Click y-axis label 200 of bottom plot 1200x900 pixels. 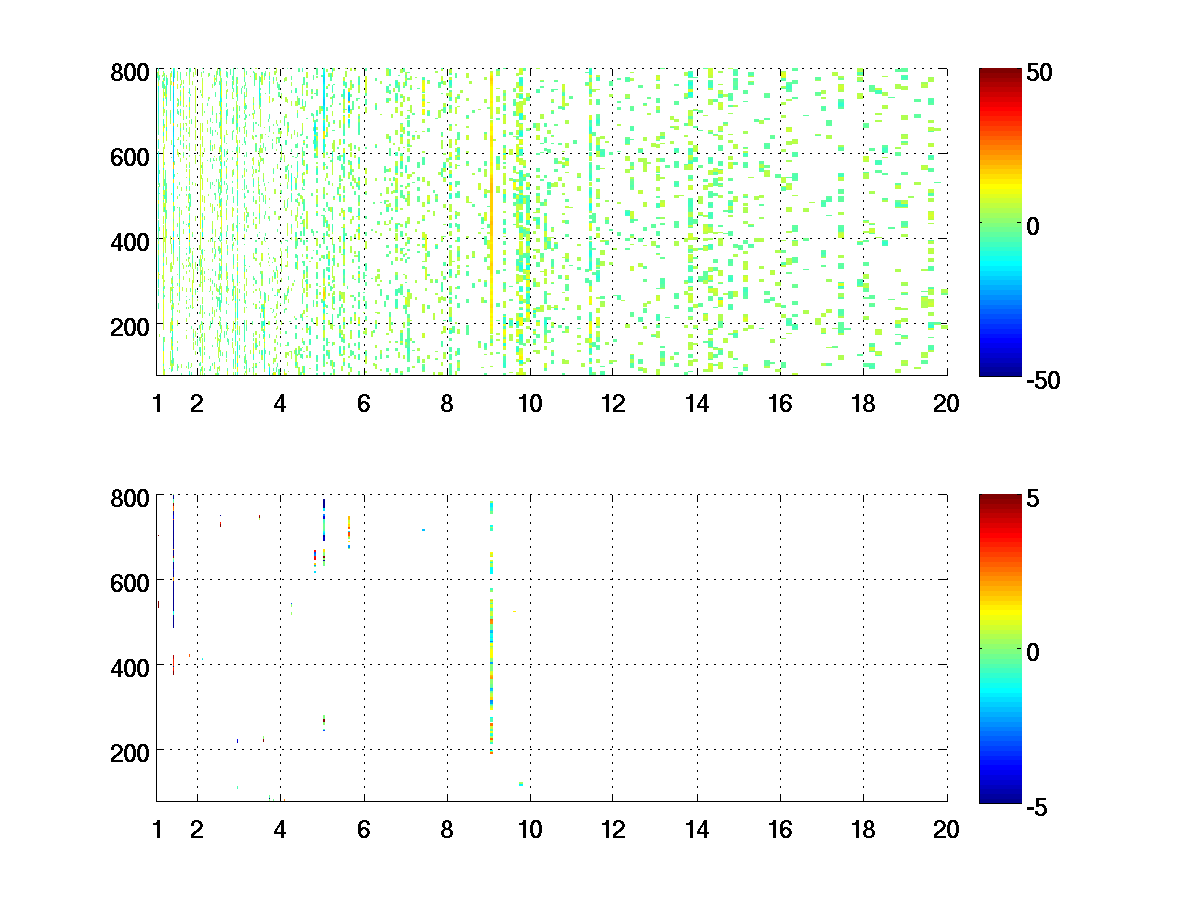[130, 750]
